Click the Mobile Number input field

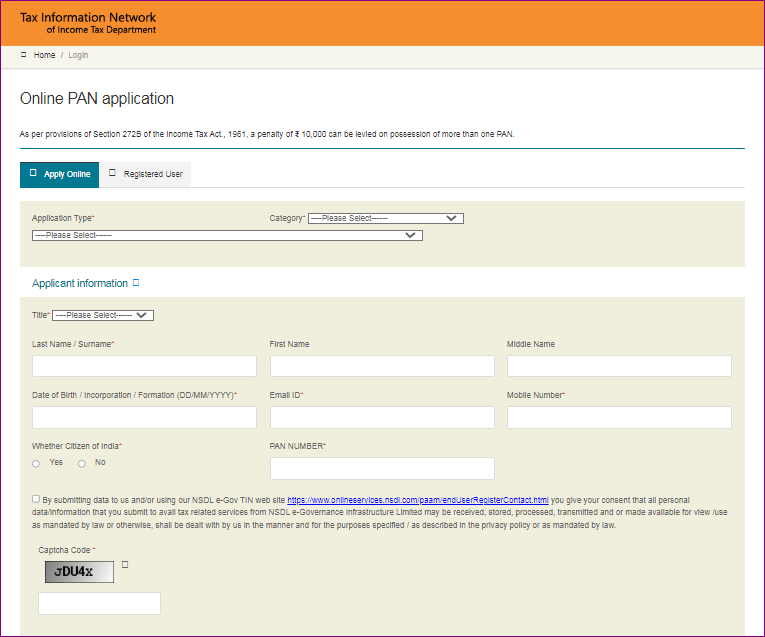tap(619, 417)
